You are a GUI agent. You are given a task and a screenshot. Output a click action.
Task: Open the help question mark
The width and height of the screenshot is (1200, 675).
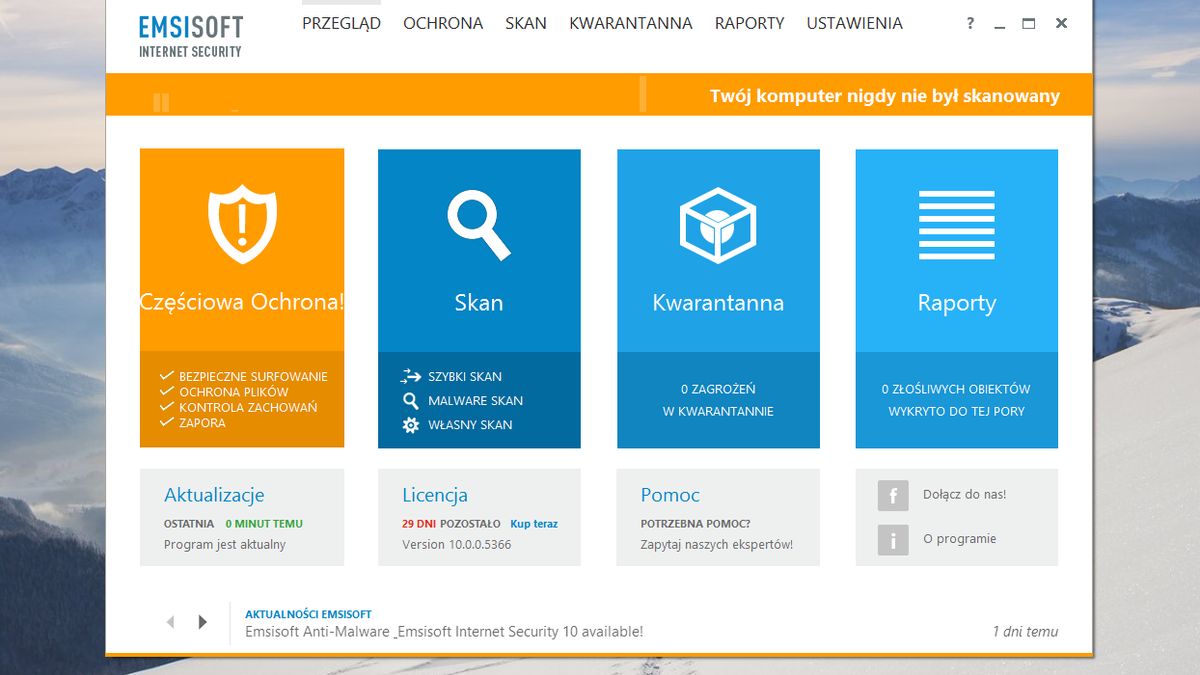point(970,23)
